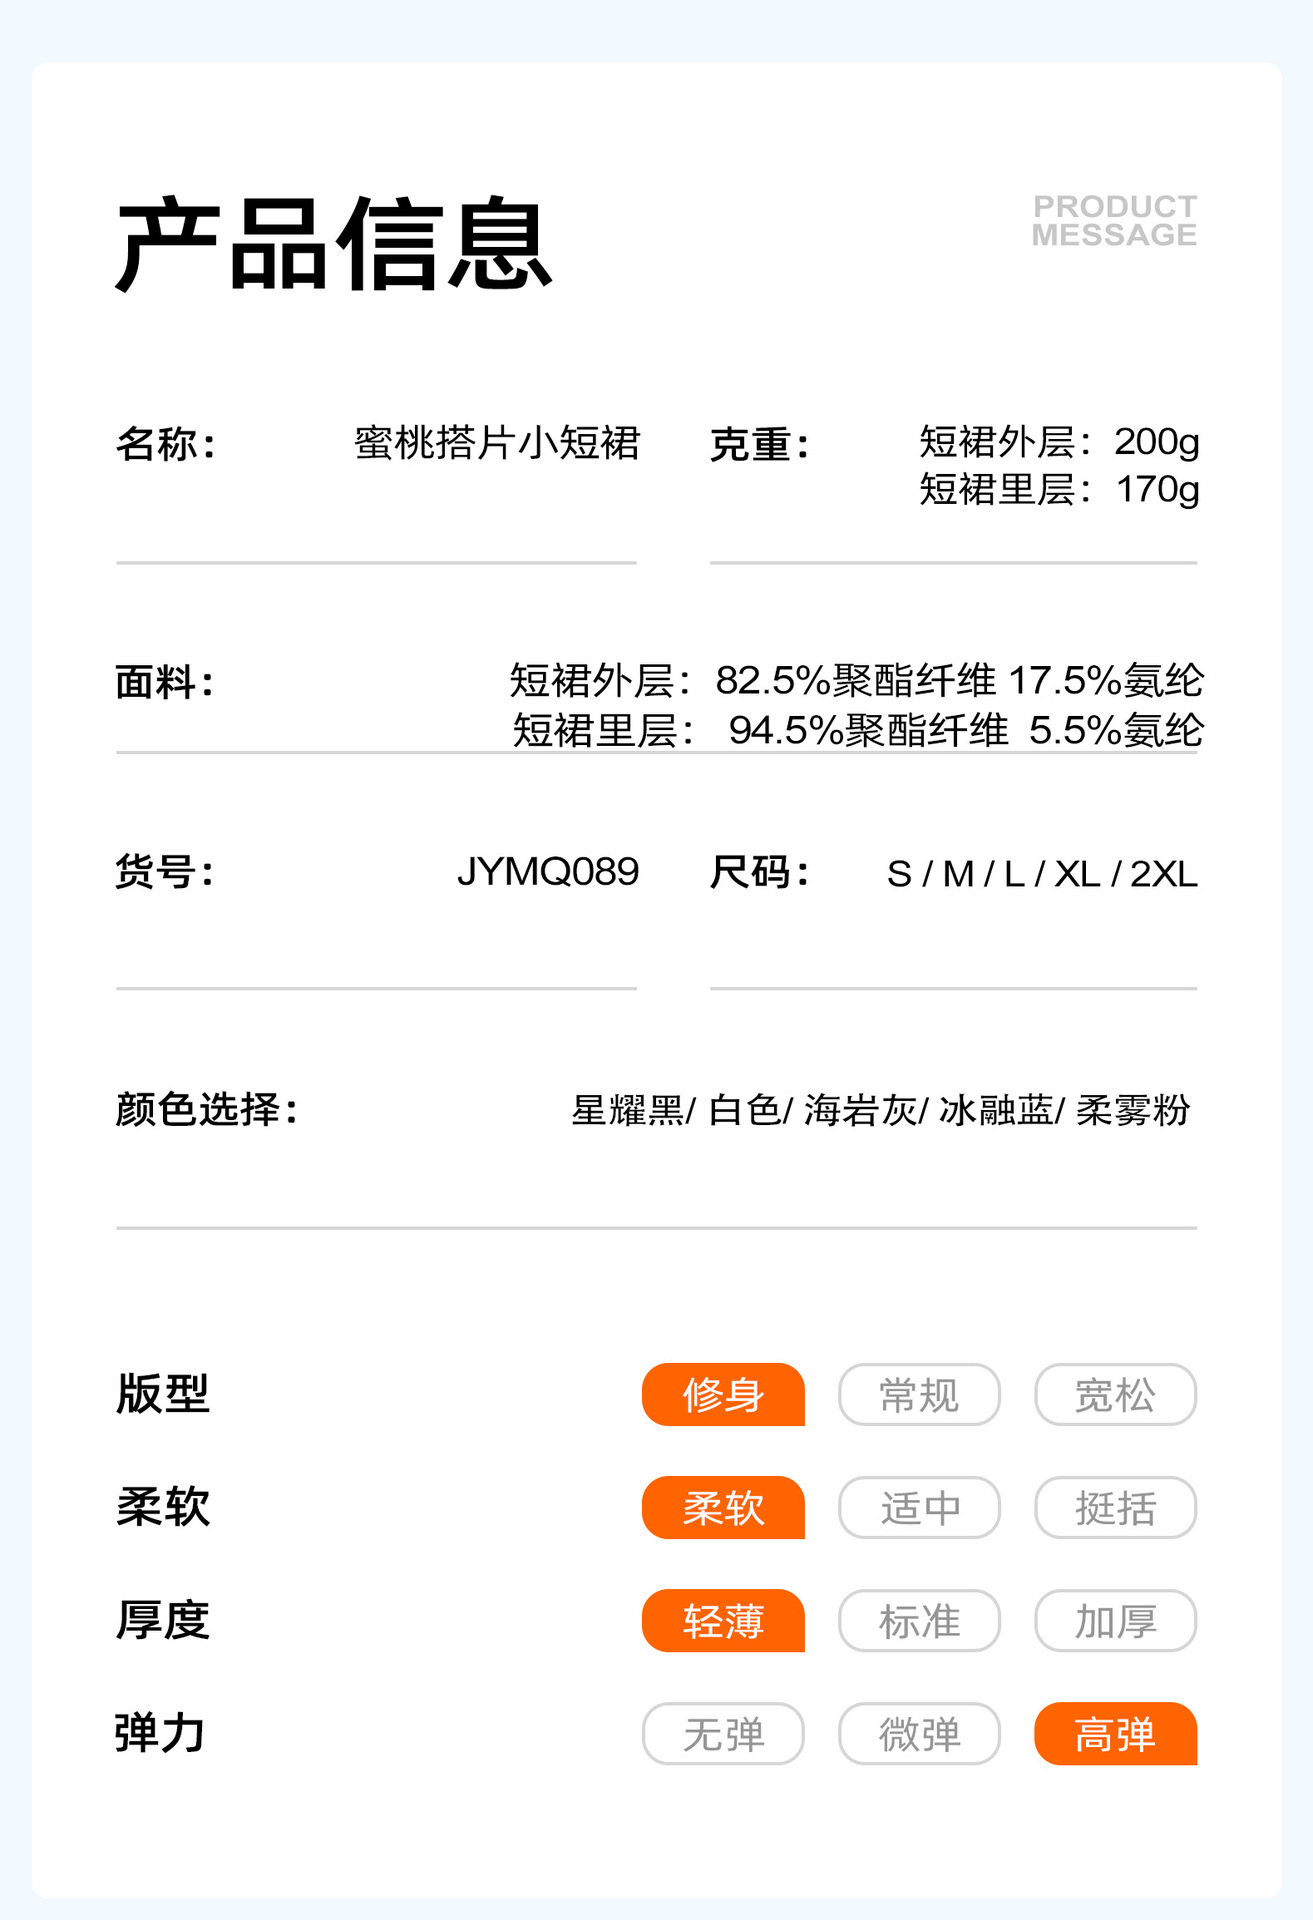Click the 2XL size text
The height and width of the screenshot is (1920, 1313).
[x=1164, y=874]
